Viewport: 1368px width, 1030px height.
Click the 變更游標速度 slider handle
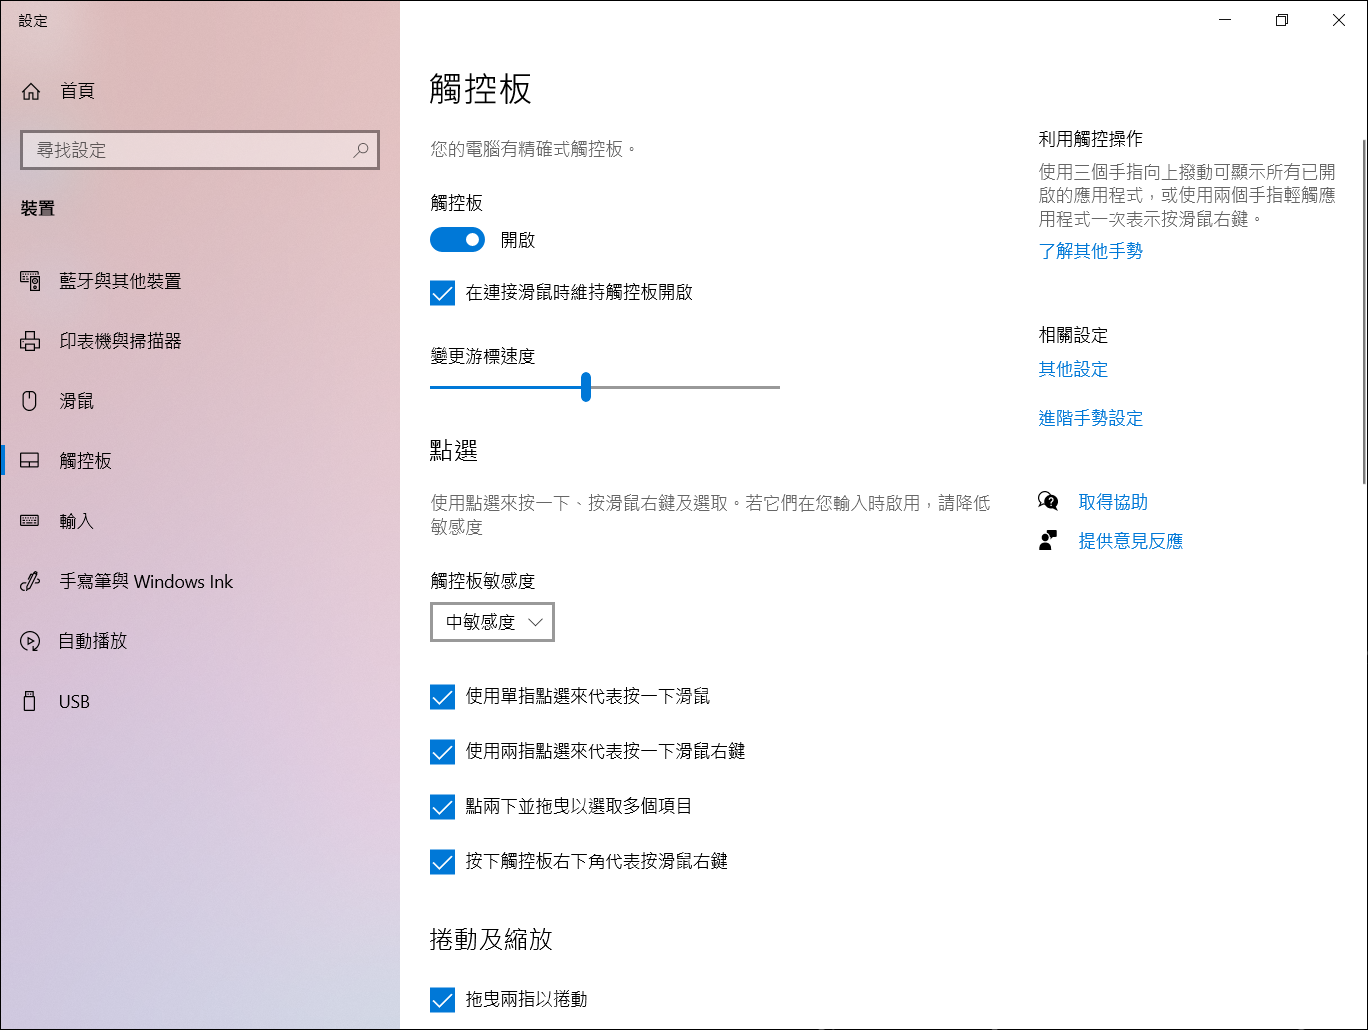pos(586,387)
